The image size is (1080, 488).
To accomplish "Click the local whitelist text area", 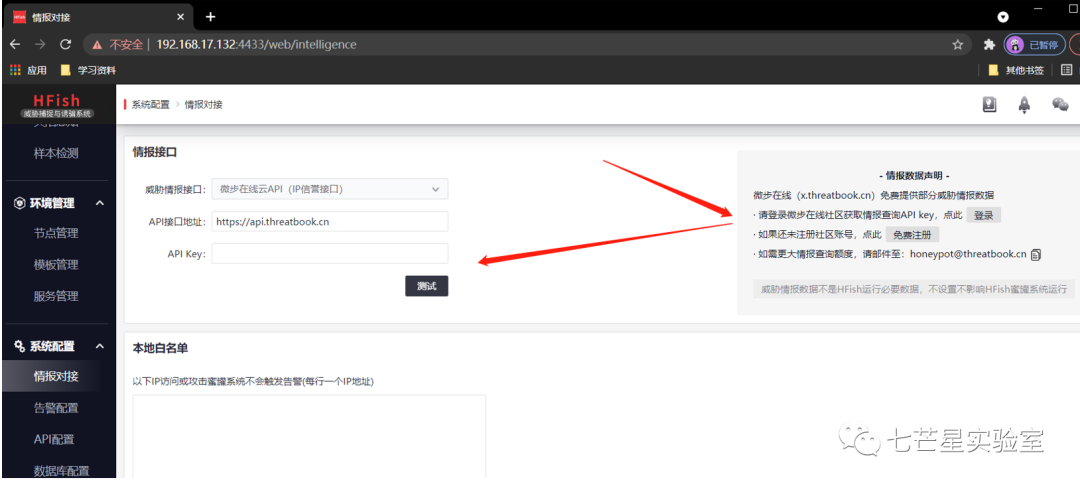I will 309,436.
